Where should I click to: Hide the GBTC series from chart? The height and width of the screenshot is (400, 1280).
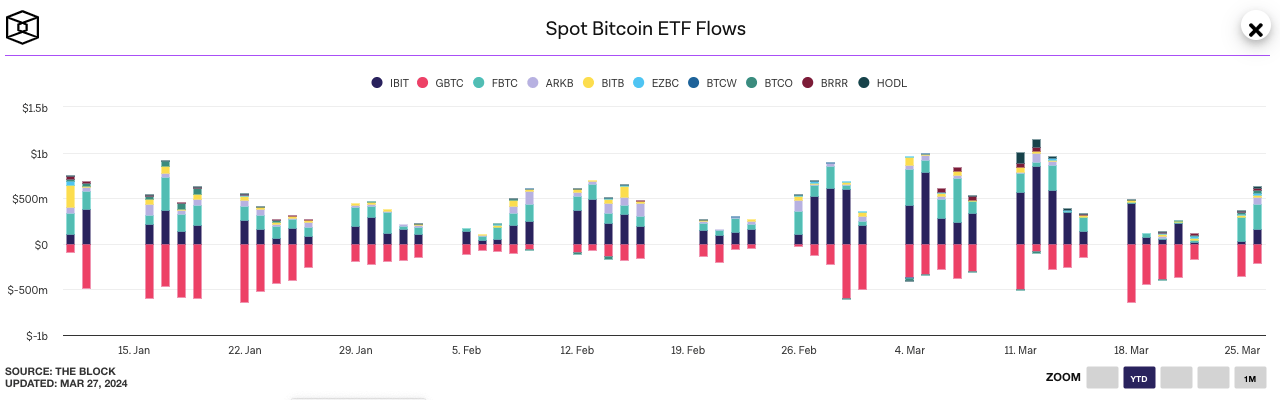pos(440,83)
